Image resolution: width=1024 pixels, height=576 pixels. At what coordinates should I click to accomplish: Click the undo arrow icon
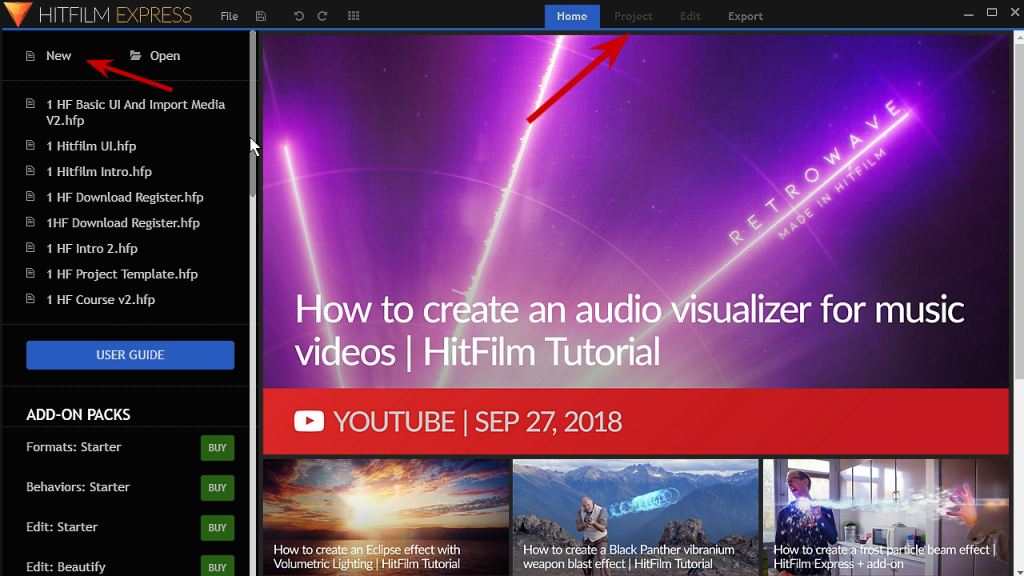click(298, 16)
